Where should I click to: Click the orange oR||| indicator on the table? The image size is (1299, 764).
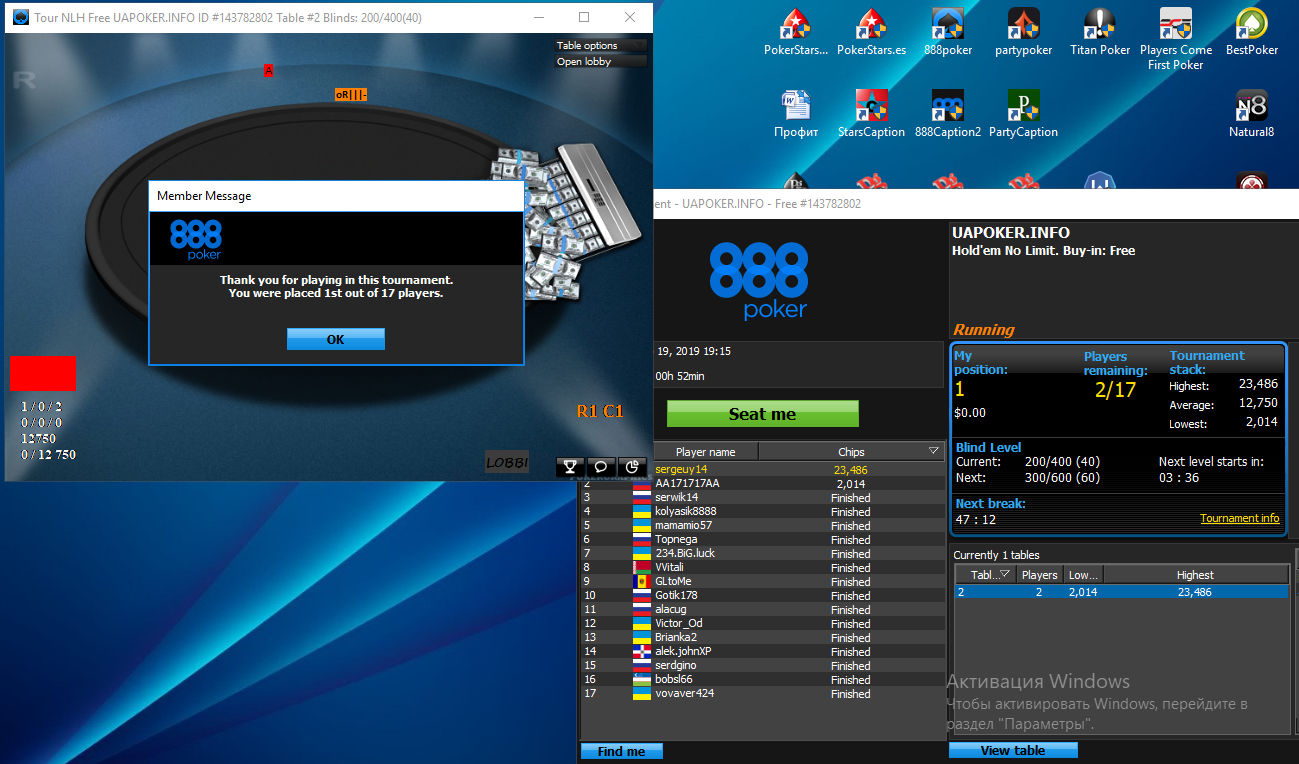coord(351,94)
